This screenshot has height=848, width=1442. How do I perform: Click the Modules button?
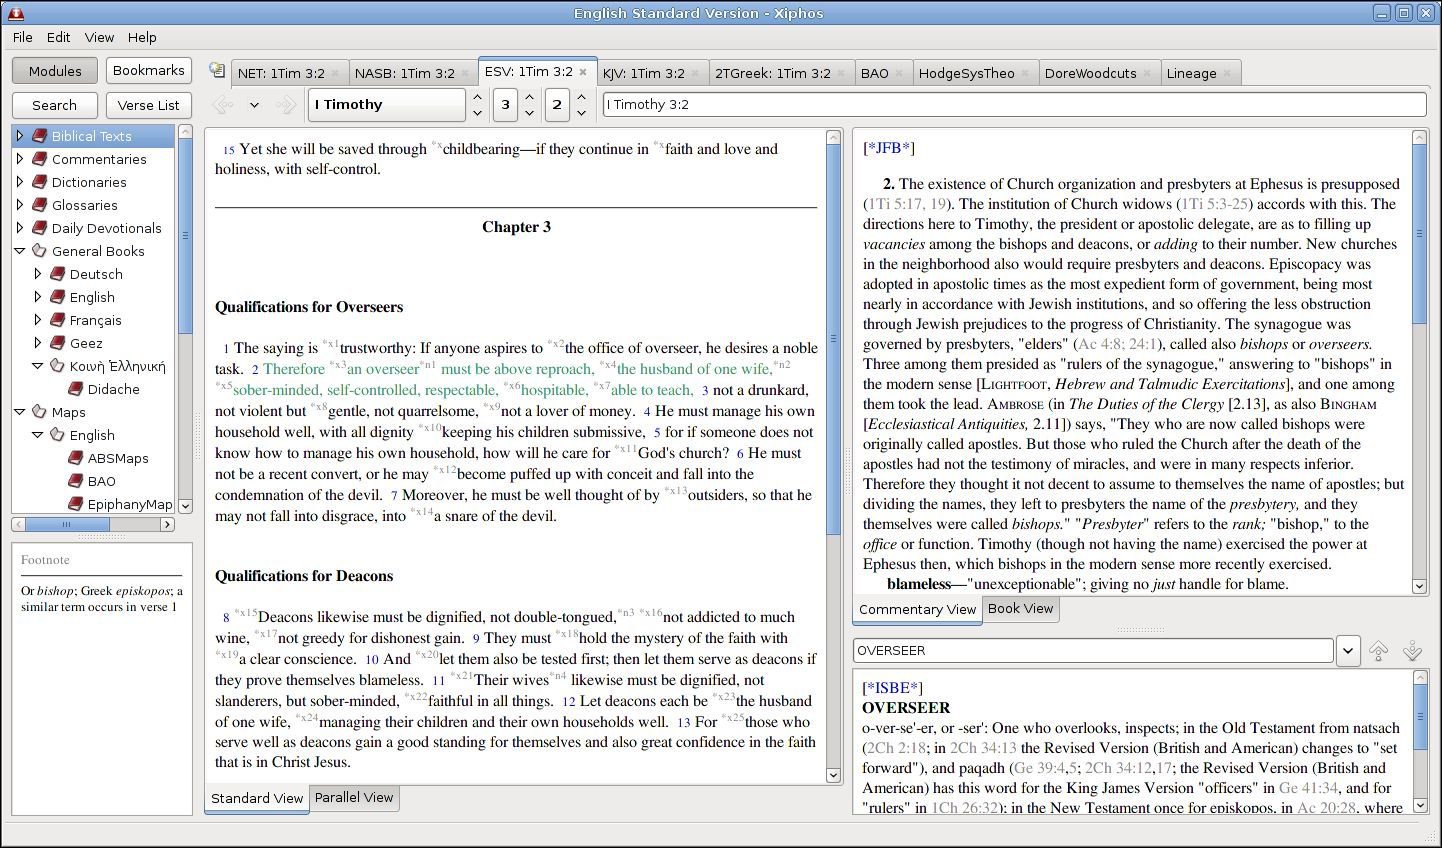click(54, 70)
